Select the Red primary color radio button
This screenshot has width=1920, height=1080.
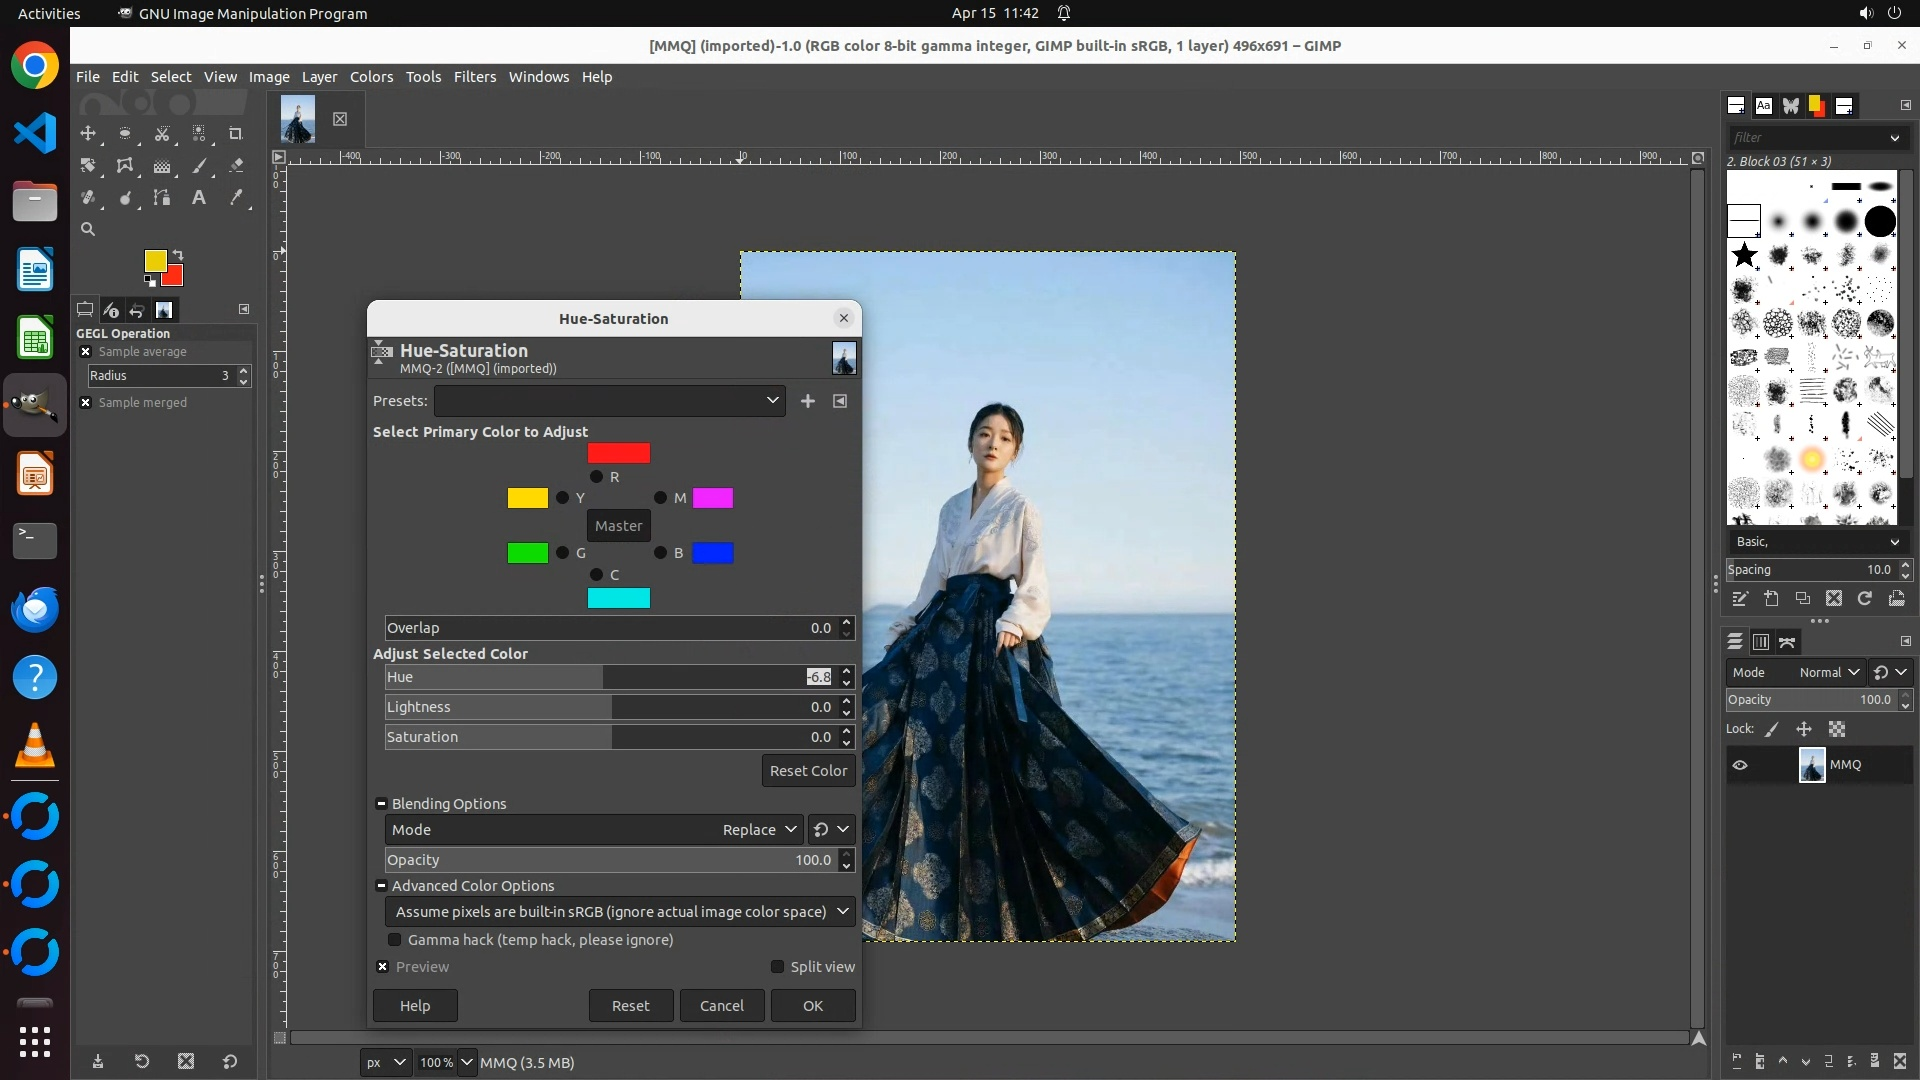pyautogui.click(x=597, y=477)
